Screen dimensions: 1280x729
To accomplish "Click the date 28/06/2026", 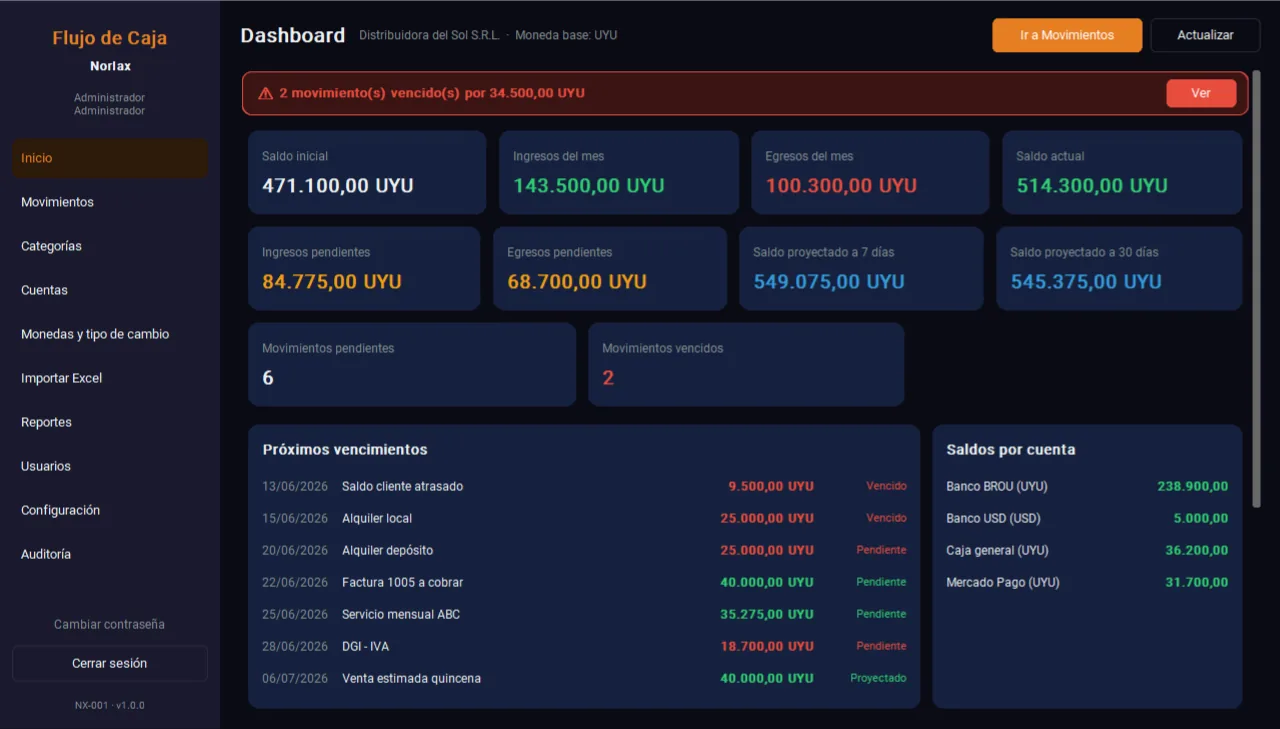I will tap(295, 646).
